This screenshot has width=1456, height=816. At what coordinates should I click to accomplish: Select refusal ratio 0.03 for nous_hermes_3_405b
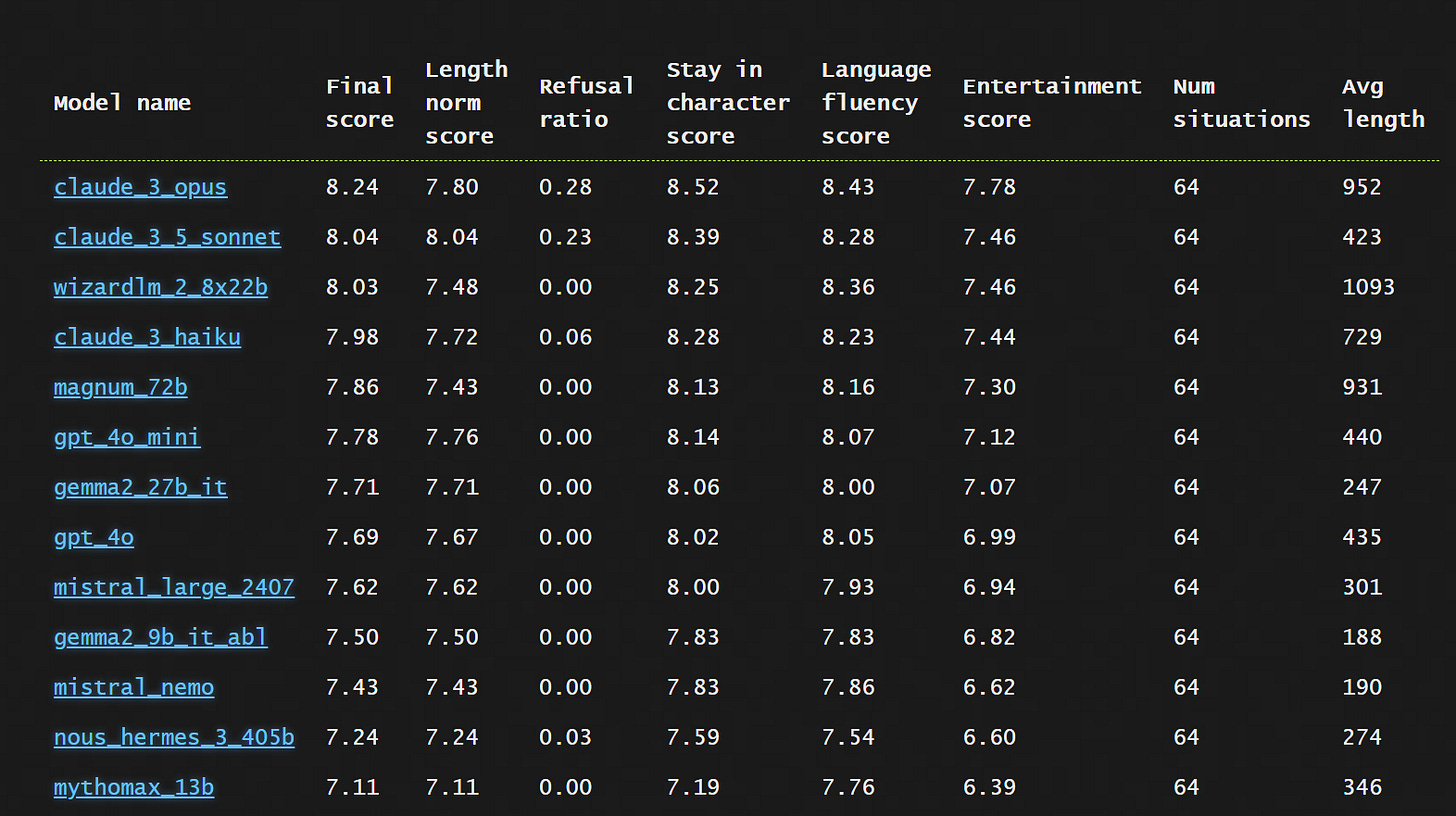click(x=565, y=737)
